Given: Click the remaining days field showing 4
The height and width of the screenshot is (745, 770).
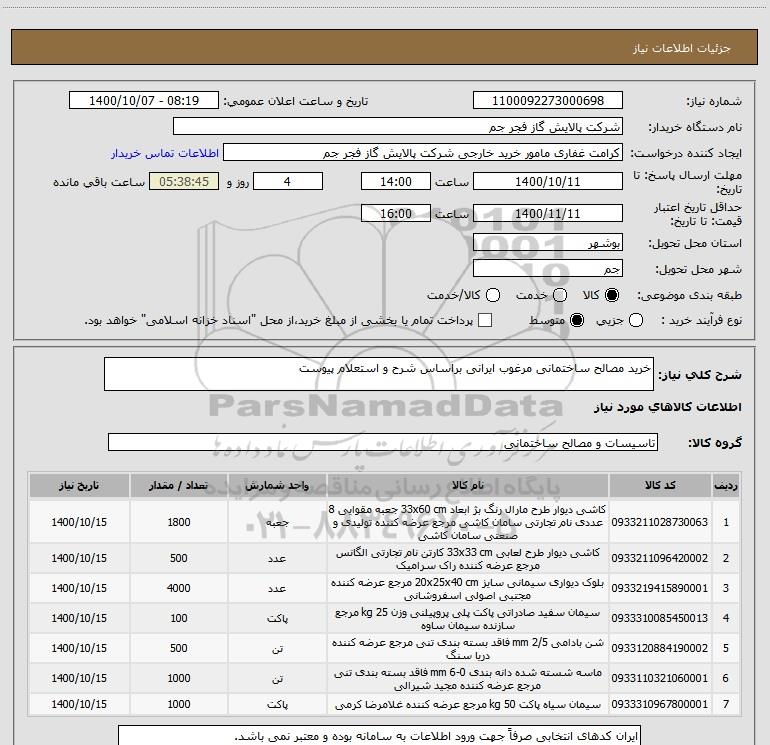Looking at the screenshot, I should pos(288,181).
